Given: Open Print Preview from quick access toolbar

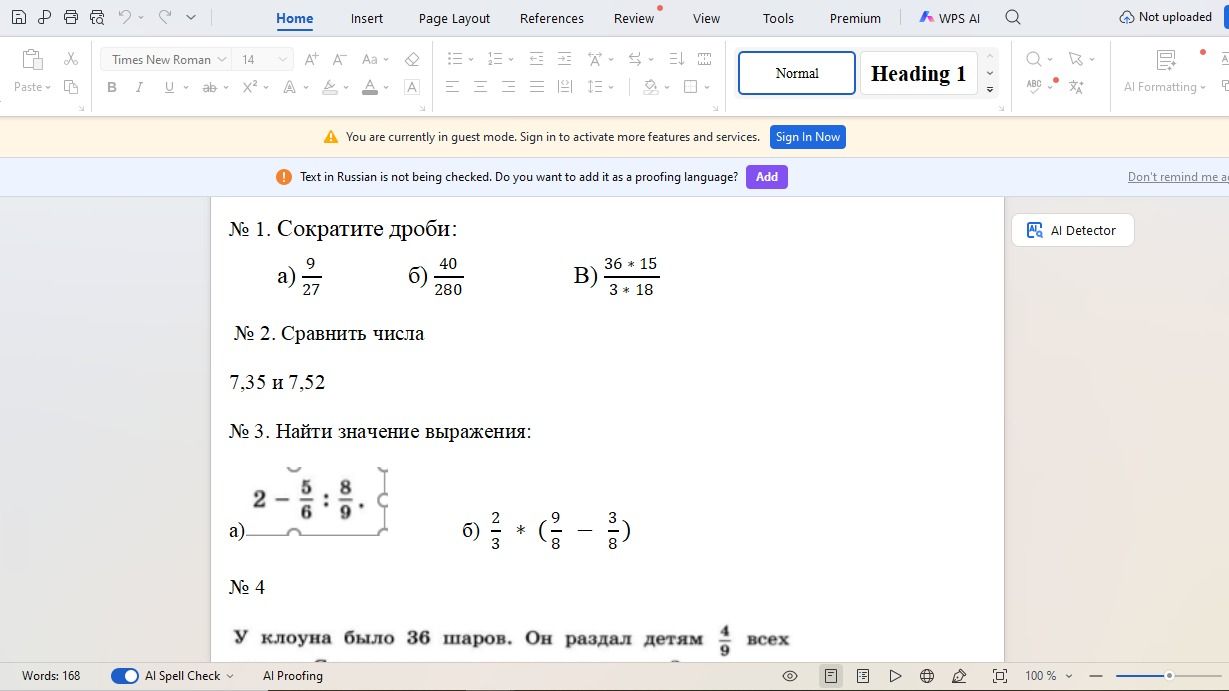Looking at the screenshot, I should tap(96, 17).
